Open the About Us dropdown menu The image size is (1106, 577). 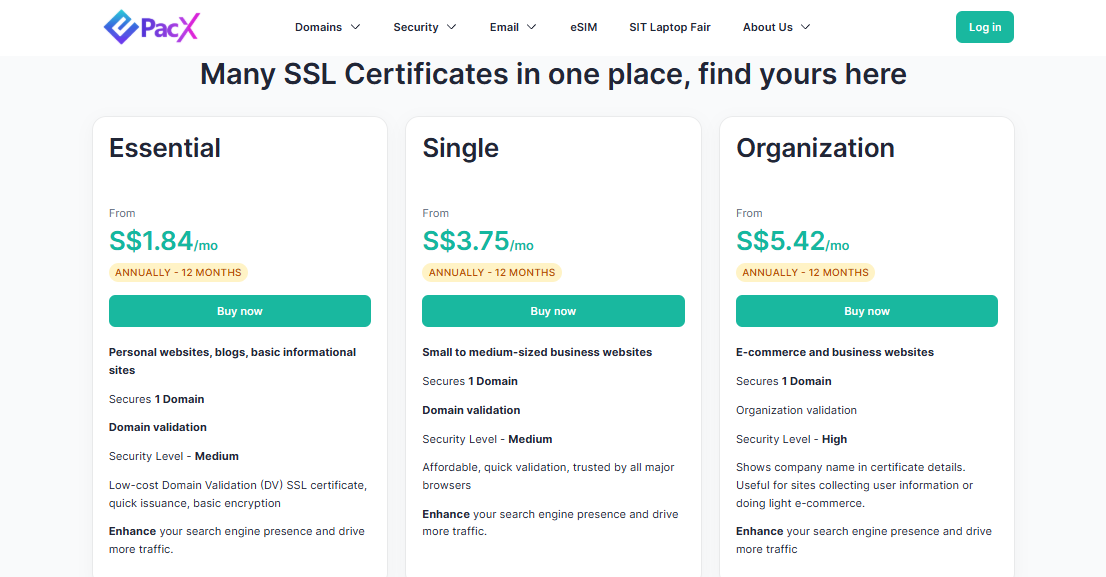(776, 27)
